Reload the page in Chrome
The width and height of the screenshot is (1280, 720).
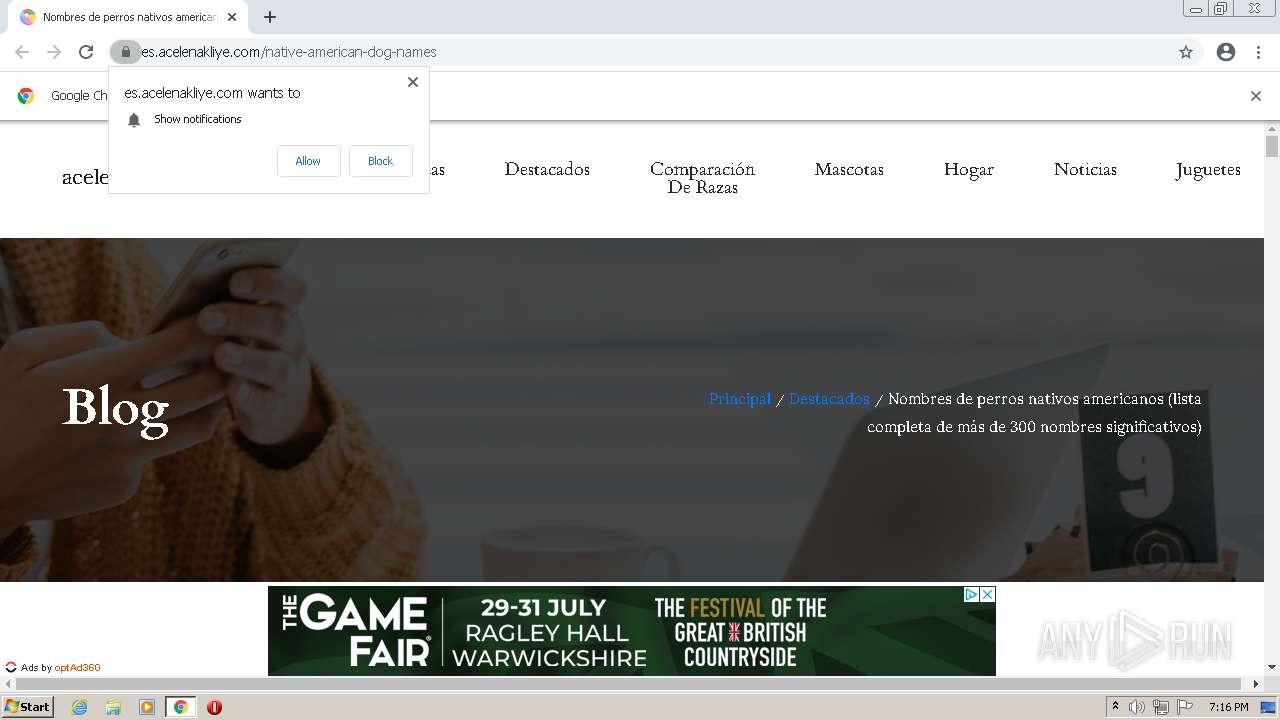pos(86,52)
